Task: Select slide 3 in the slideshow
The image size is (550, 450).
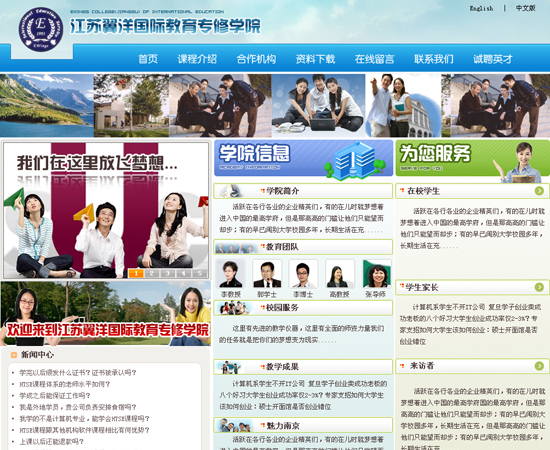Action: [168, 273]
